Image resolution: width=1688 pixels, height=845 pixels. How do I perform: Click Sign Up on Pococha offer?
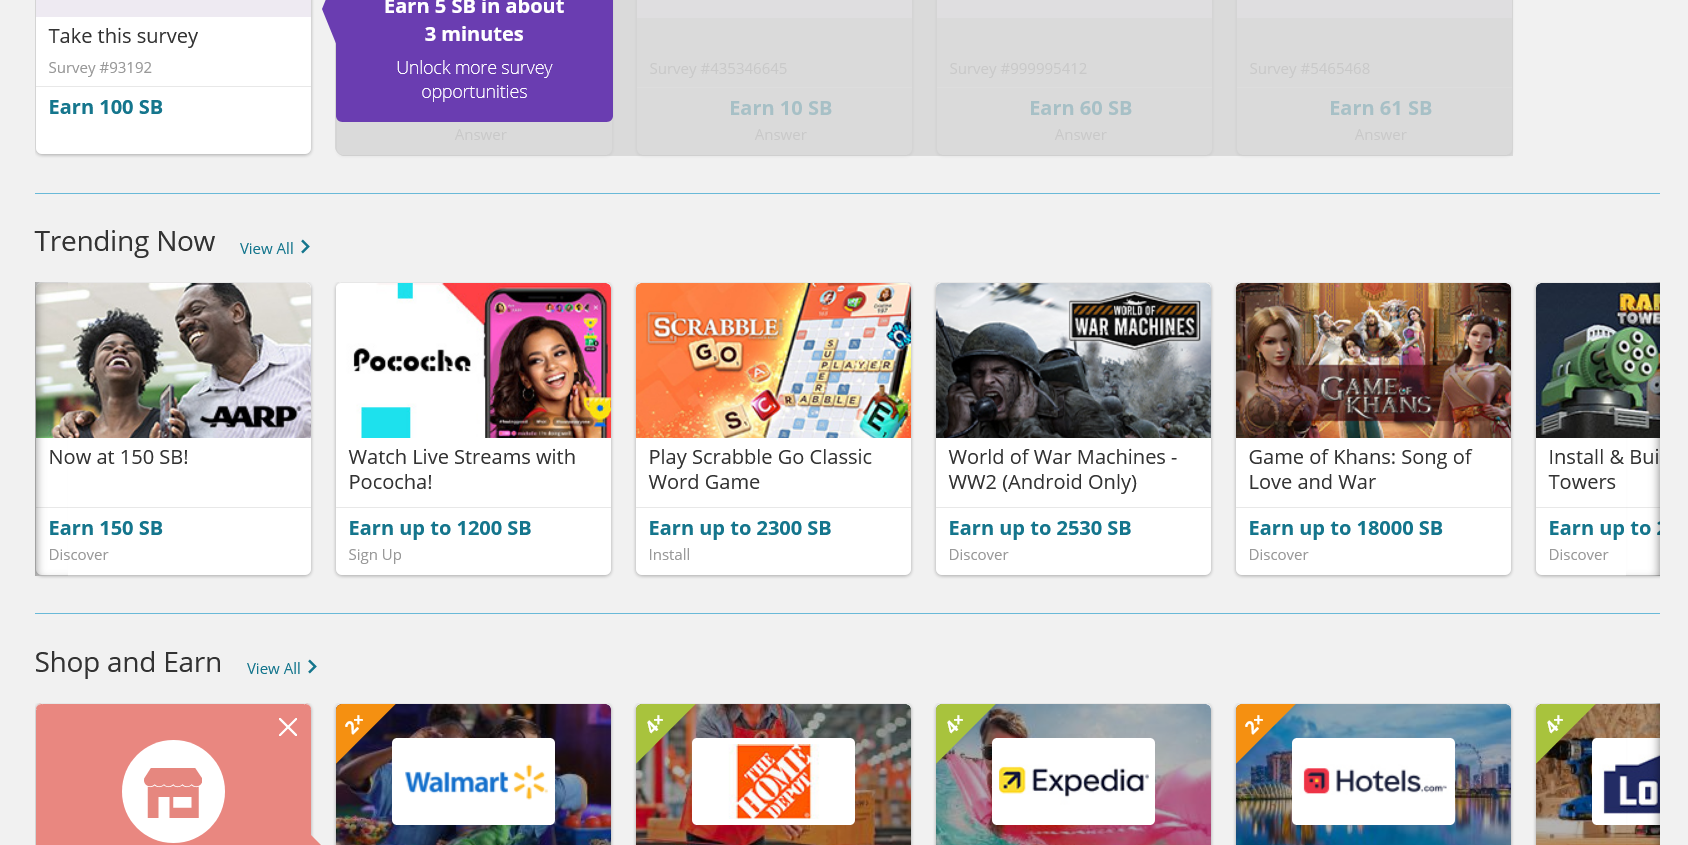click(x=375, y=555)
